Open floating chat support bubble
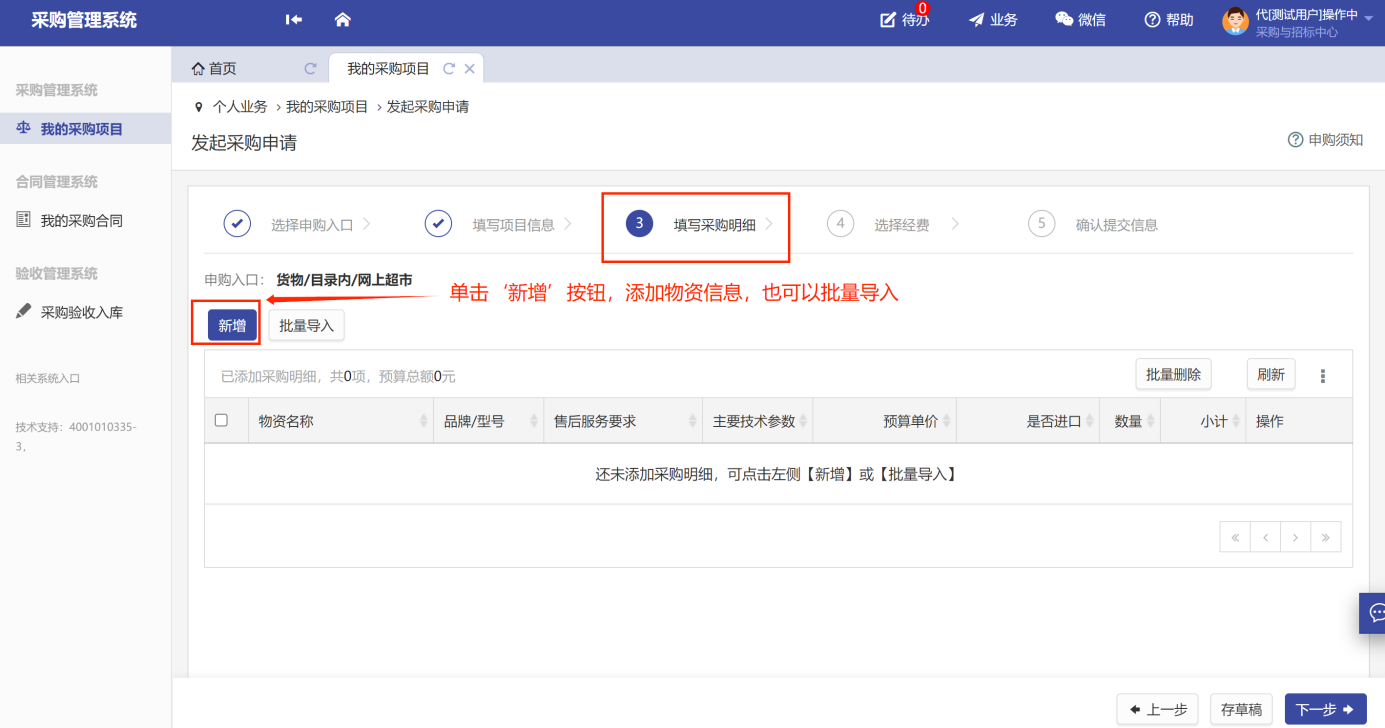This screenshot has height=728, width=1385. pyautogui.click(x=1376, y=612)
